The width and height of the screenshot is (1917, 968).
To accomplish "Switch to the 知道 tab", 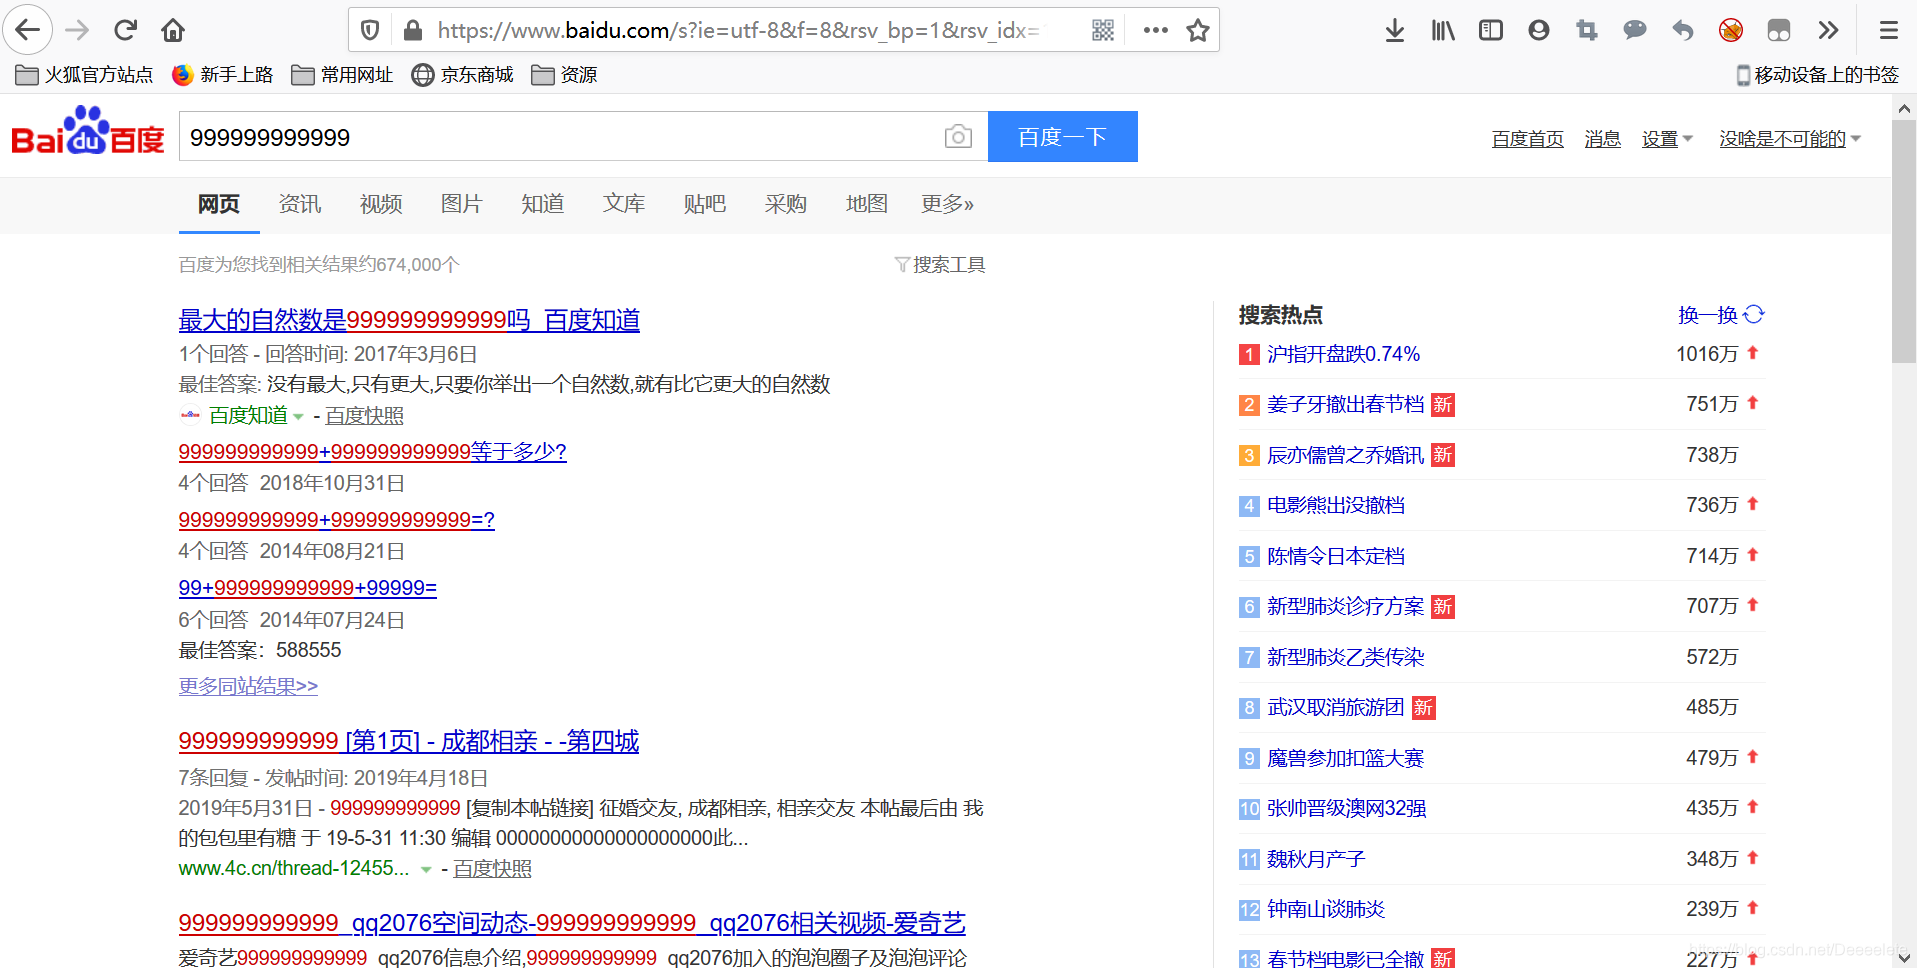I will pyautogui.click(x=543, y=204).
